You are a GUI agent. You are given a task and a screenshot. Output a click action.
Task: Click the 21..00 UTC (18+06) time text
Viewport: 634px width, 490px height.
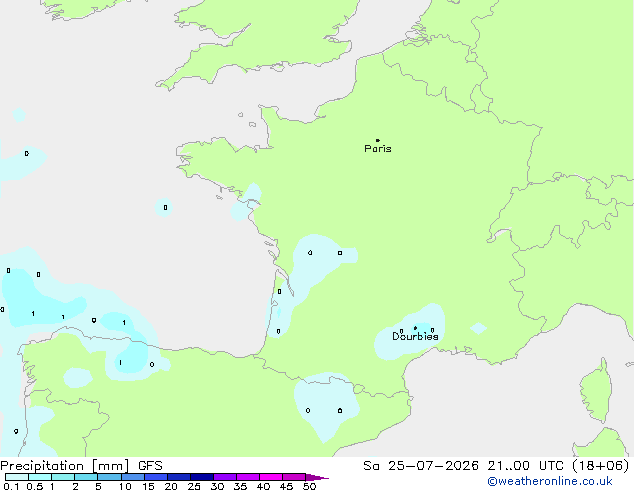558,466
